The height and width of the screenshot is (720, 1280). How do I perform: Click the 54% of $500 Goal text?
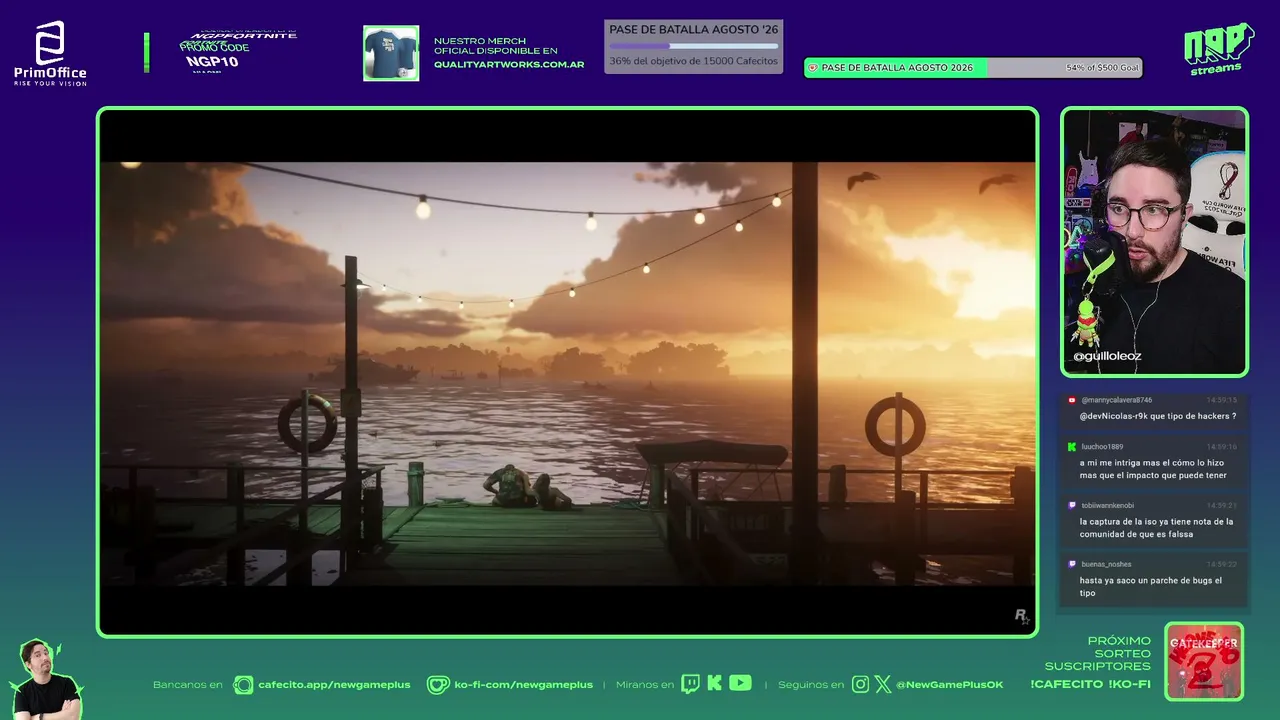pos(1102,68)
